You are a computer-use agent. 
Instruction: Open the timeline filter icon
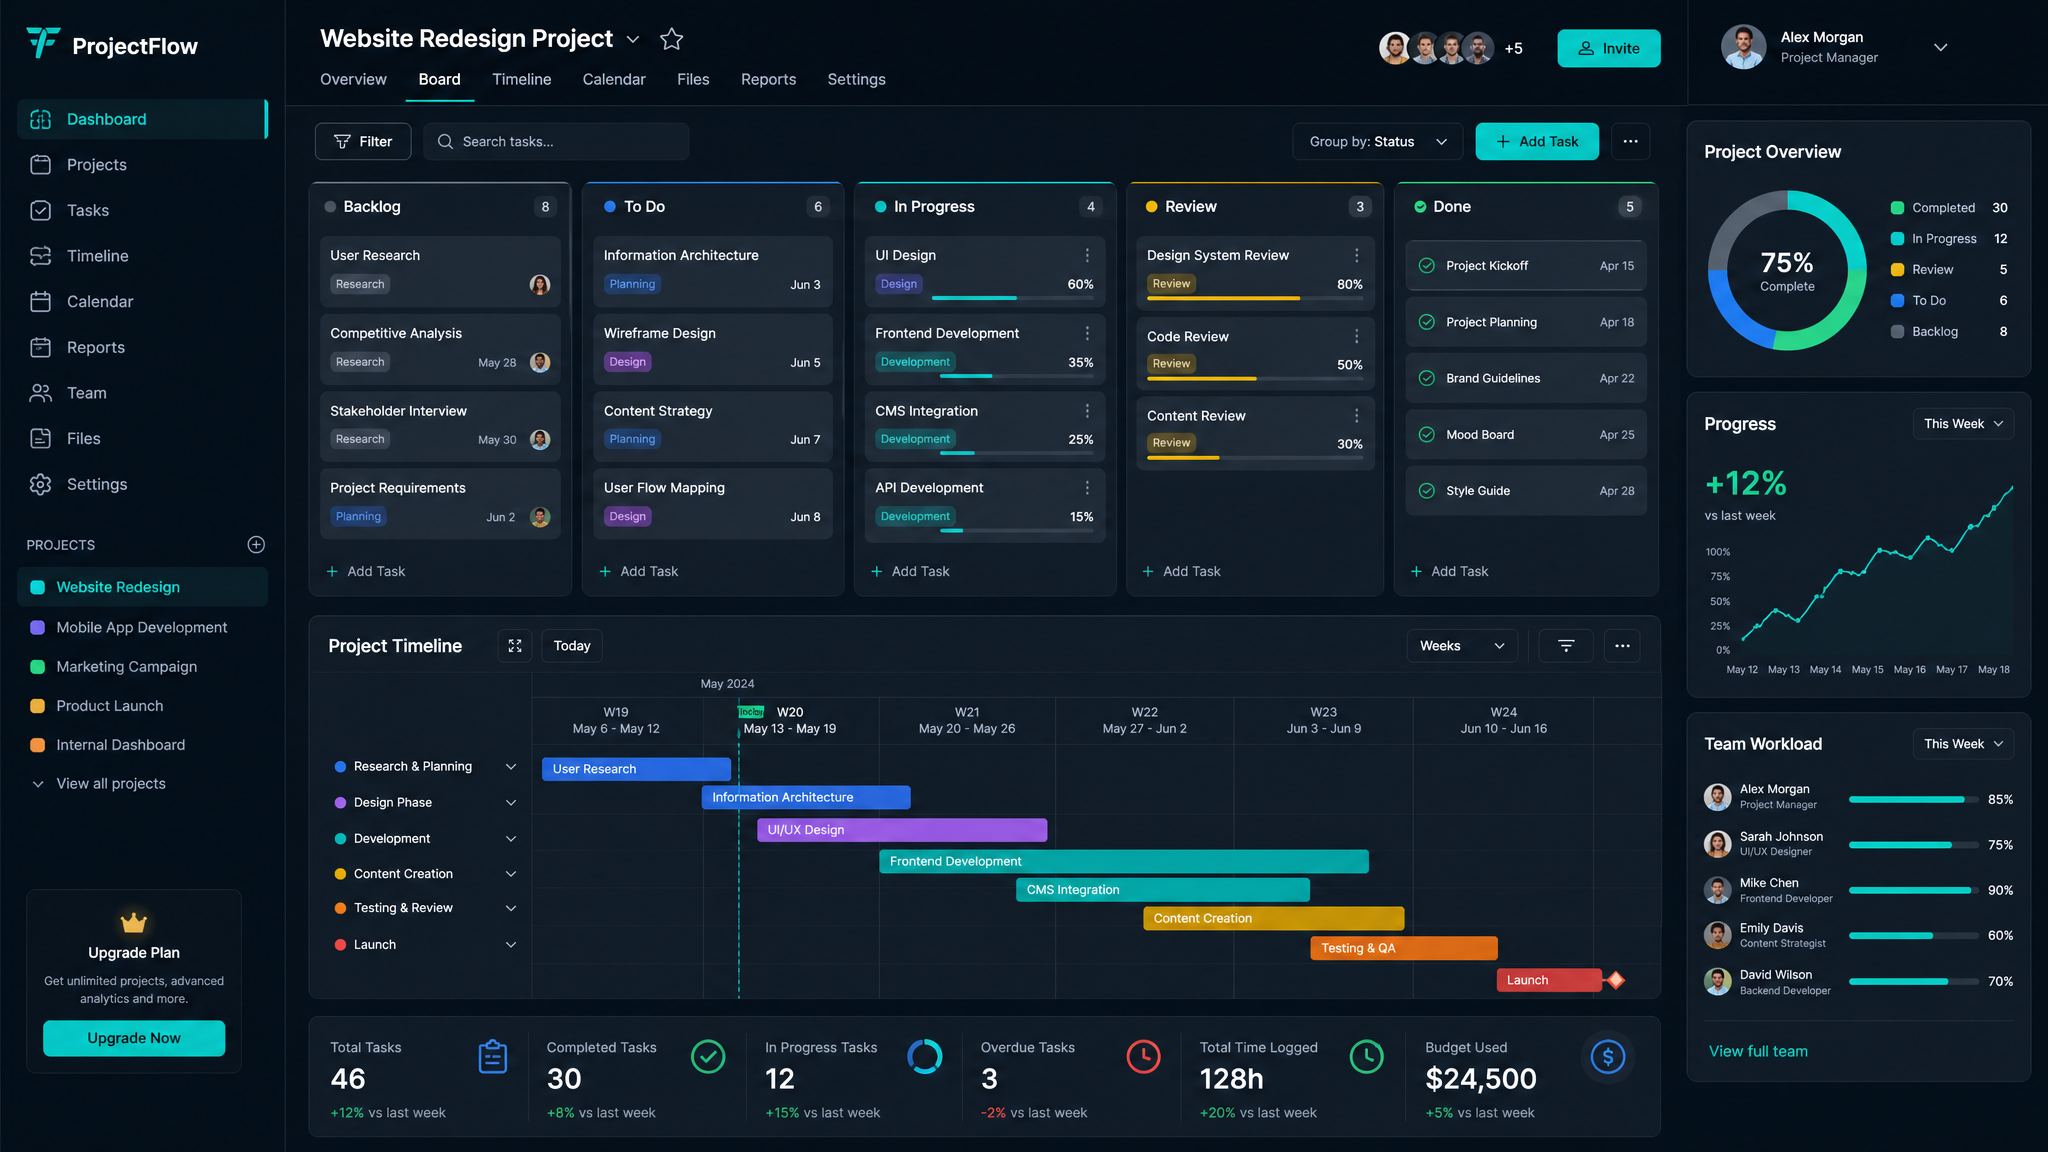(1566, 646)
